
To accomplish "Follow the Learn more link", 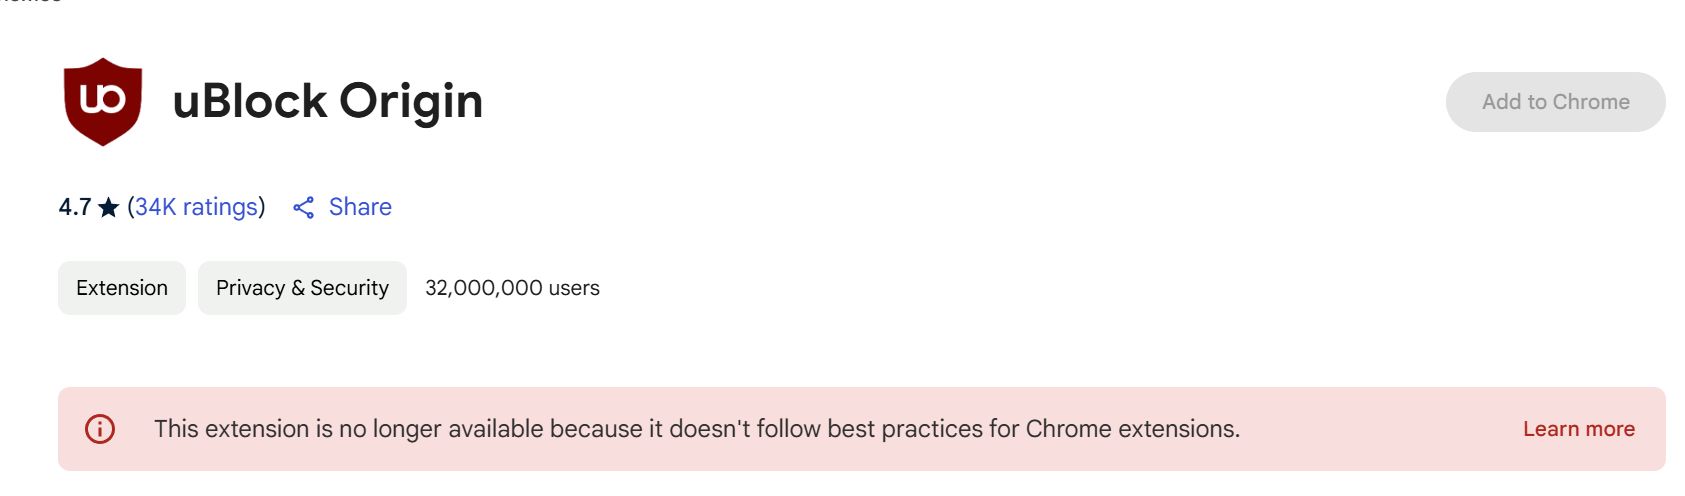I will click(x=1578, y=429).
